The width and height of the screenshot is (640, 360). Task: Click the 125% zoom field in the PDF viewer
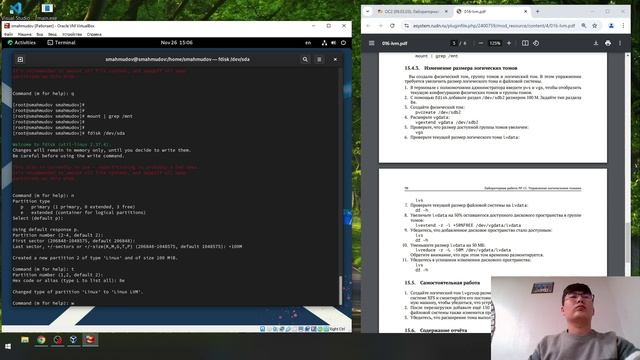[x=495, y=43]
